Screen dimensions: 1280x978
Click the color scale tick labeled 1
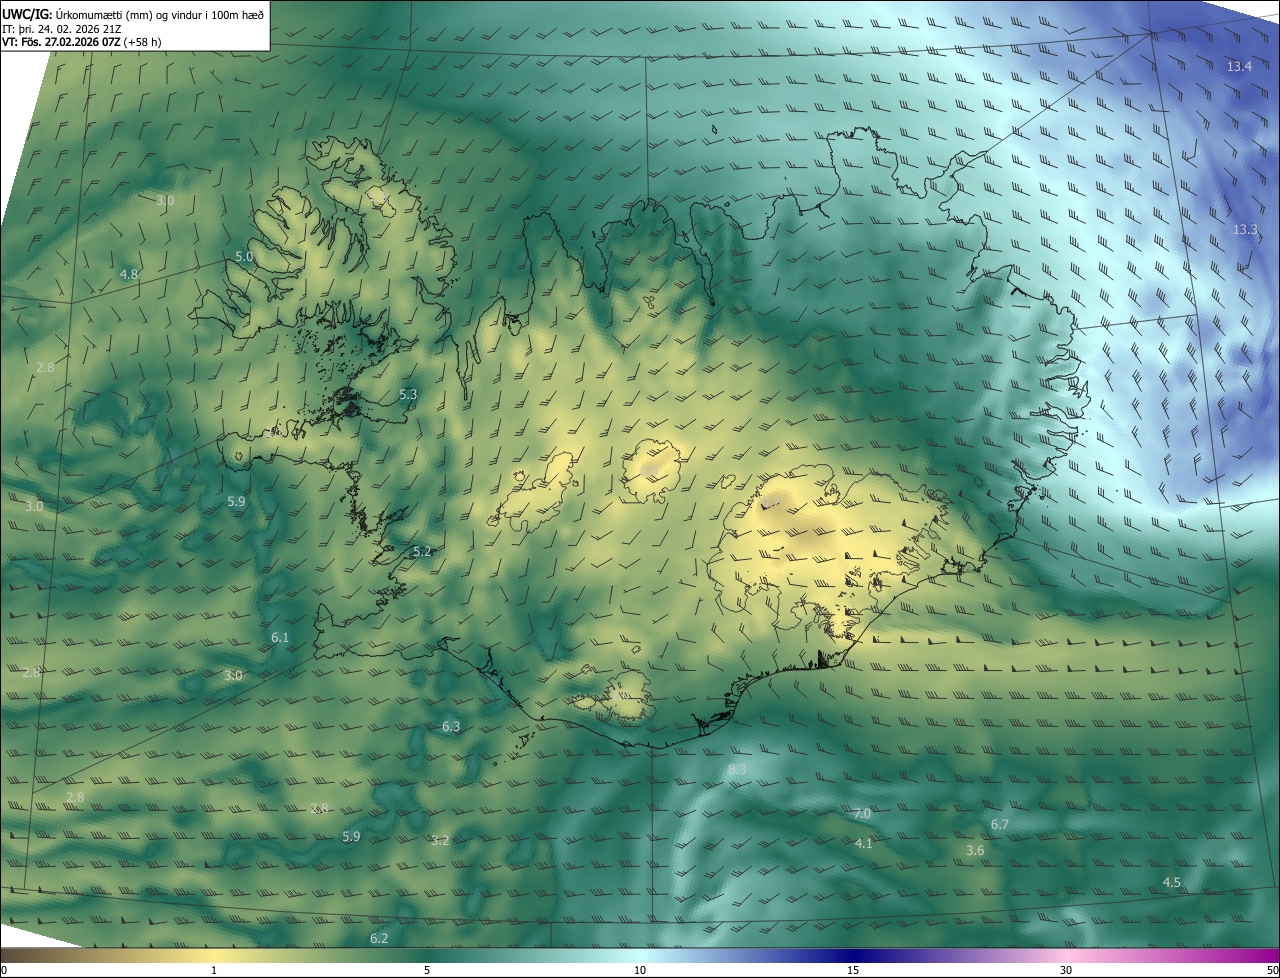(x=214, y=970)
